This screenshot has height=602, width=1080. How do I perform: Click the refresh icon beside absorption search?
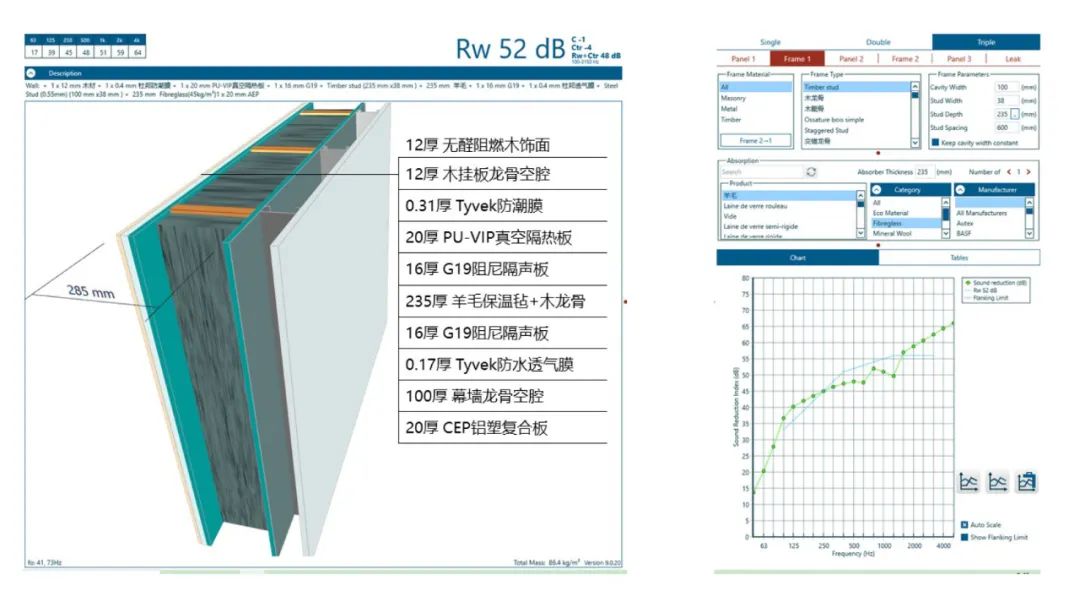point(811,172)
